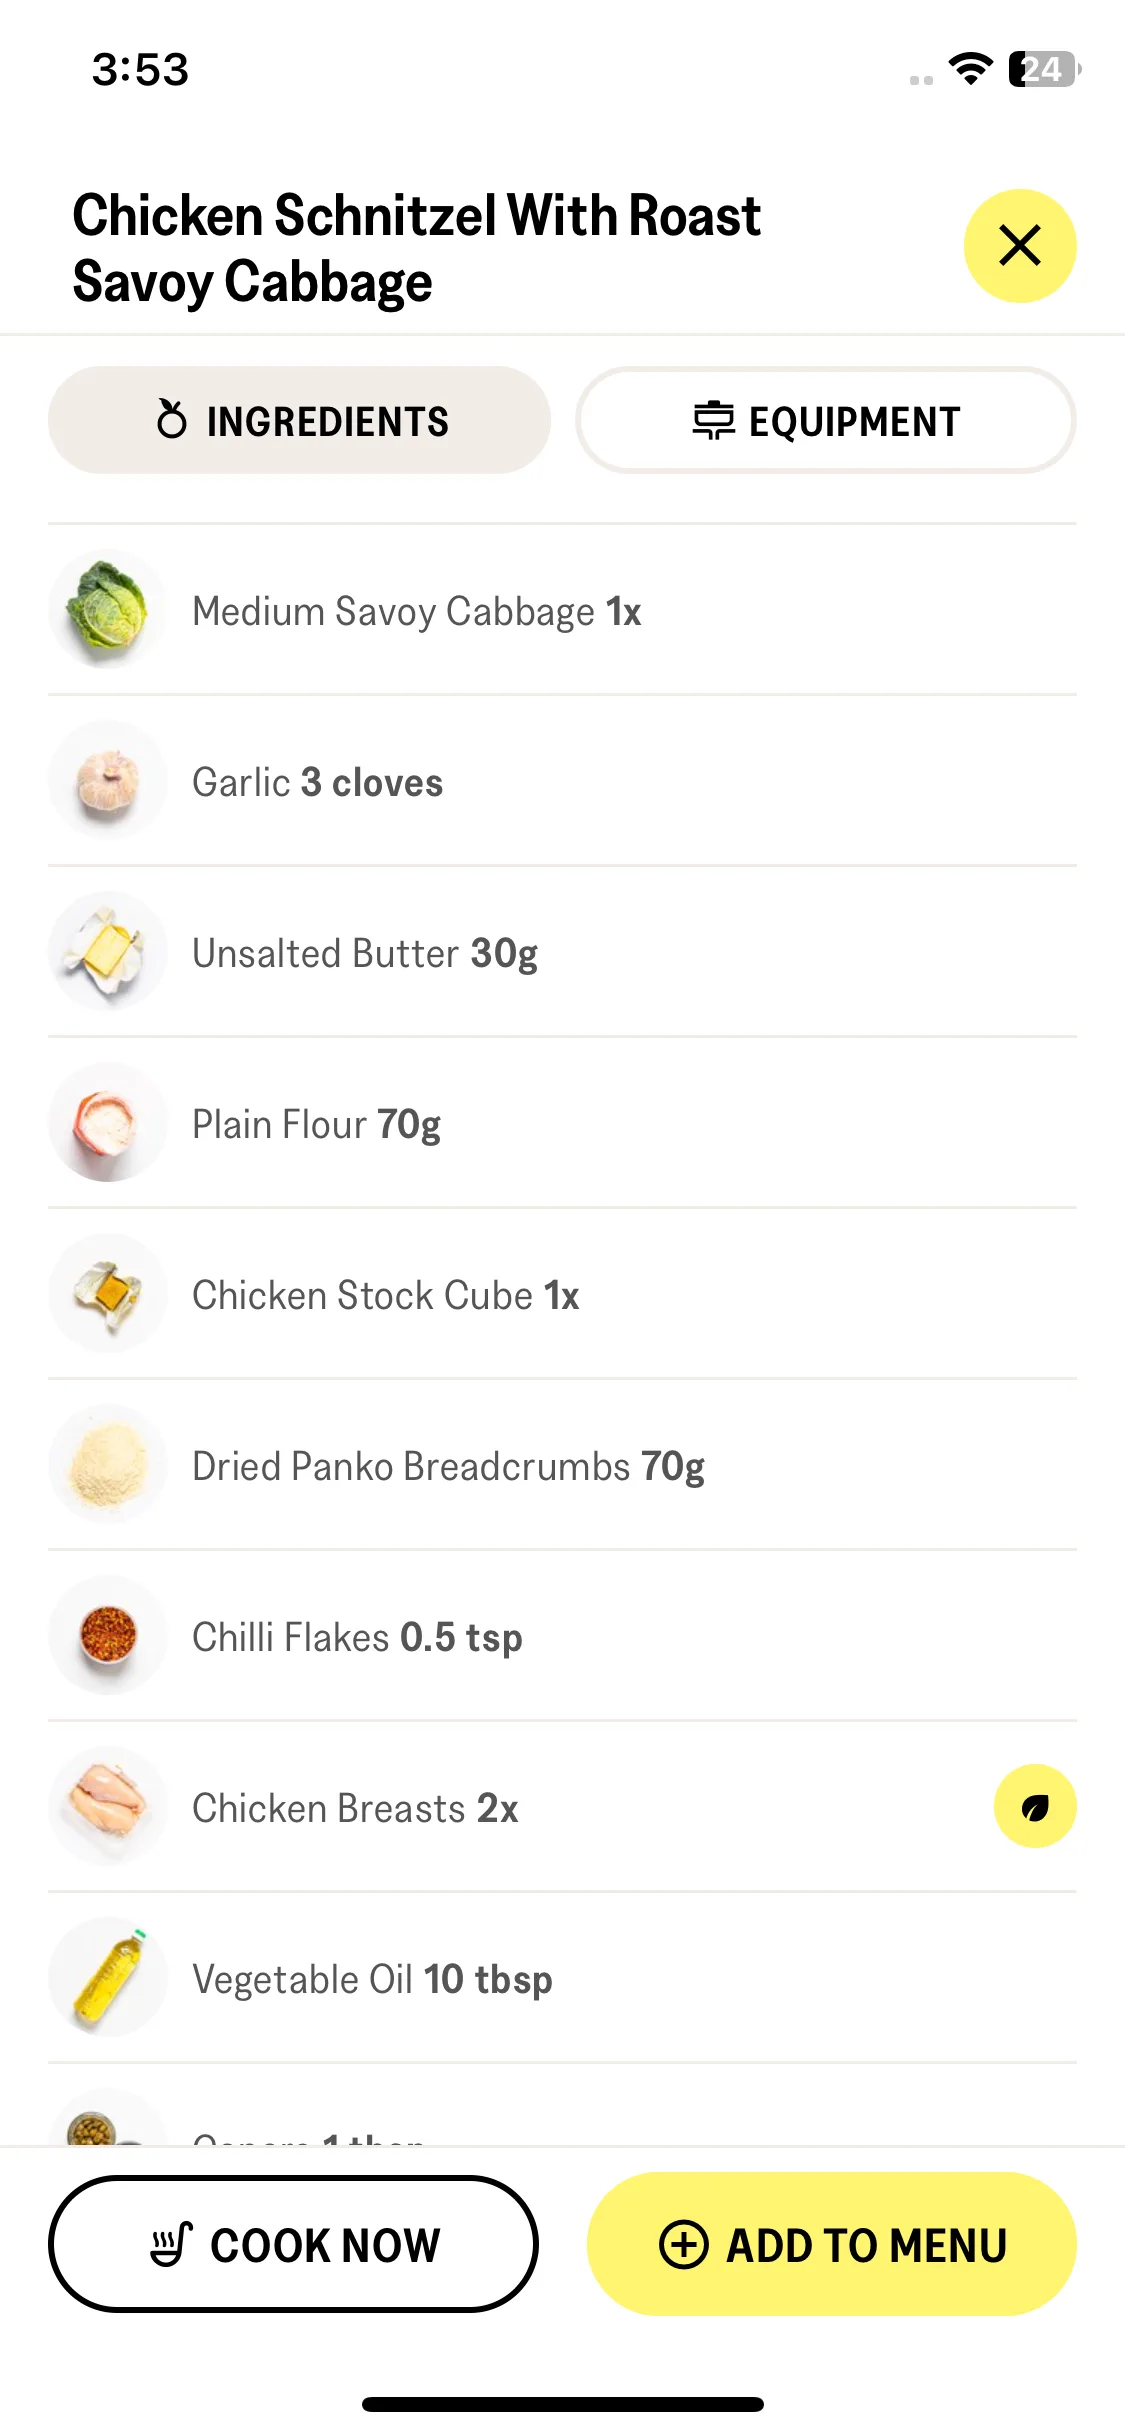Tap the Plain Flour ingredient icon
This screenshot has height=2436, width=1125.
coord(108,1122)
